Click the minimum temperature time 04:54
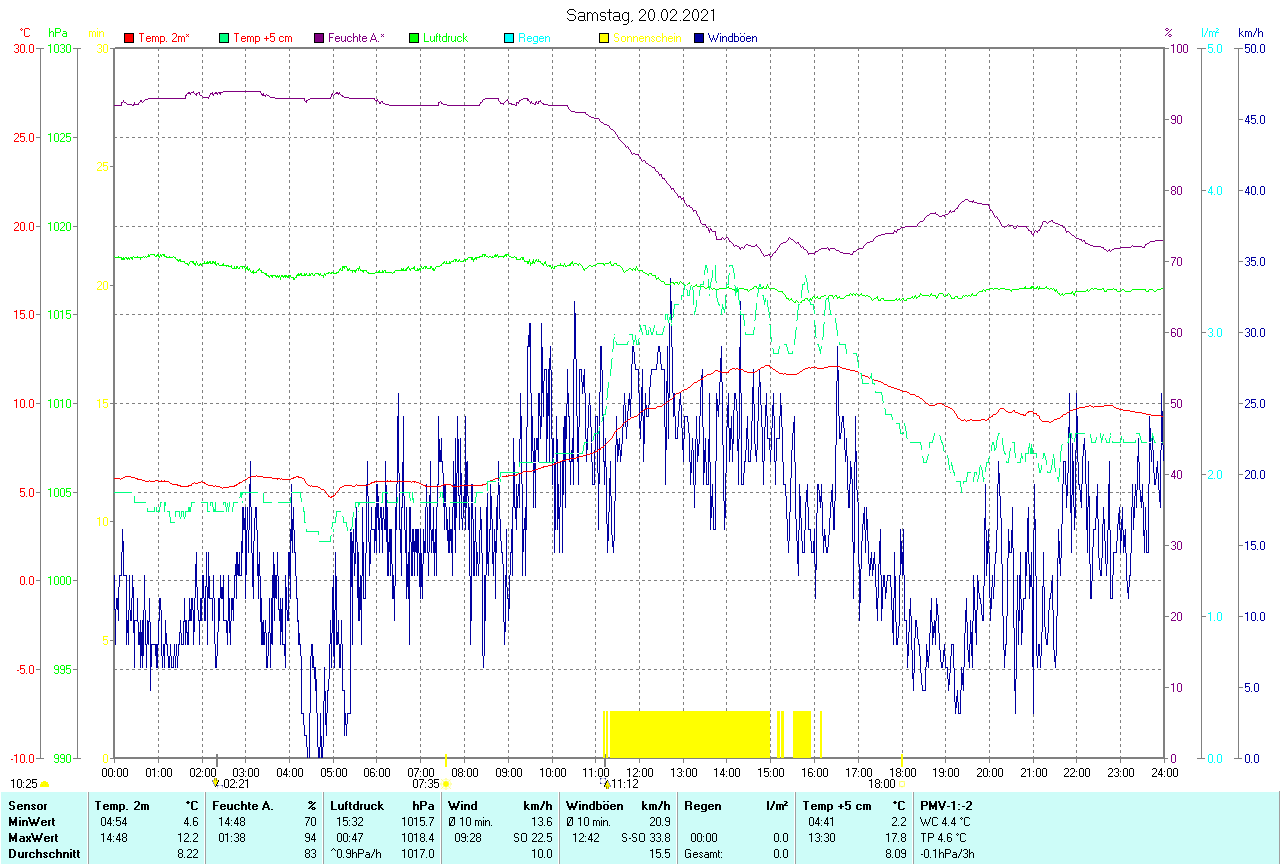1280x864 pixels. point(113,822)
